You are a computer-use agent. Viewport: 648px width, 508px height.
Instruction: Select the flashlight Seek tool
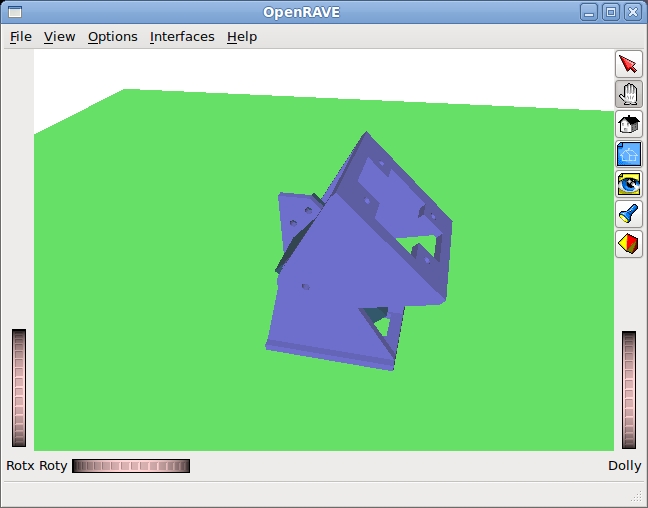click(x=629, y=214)
